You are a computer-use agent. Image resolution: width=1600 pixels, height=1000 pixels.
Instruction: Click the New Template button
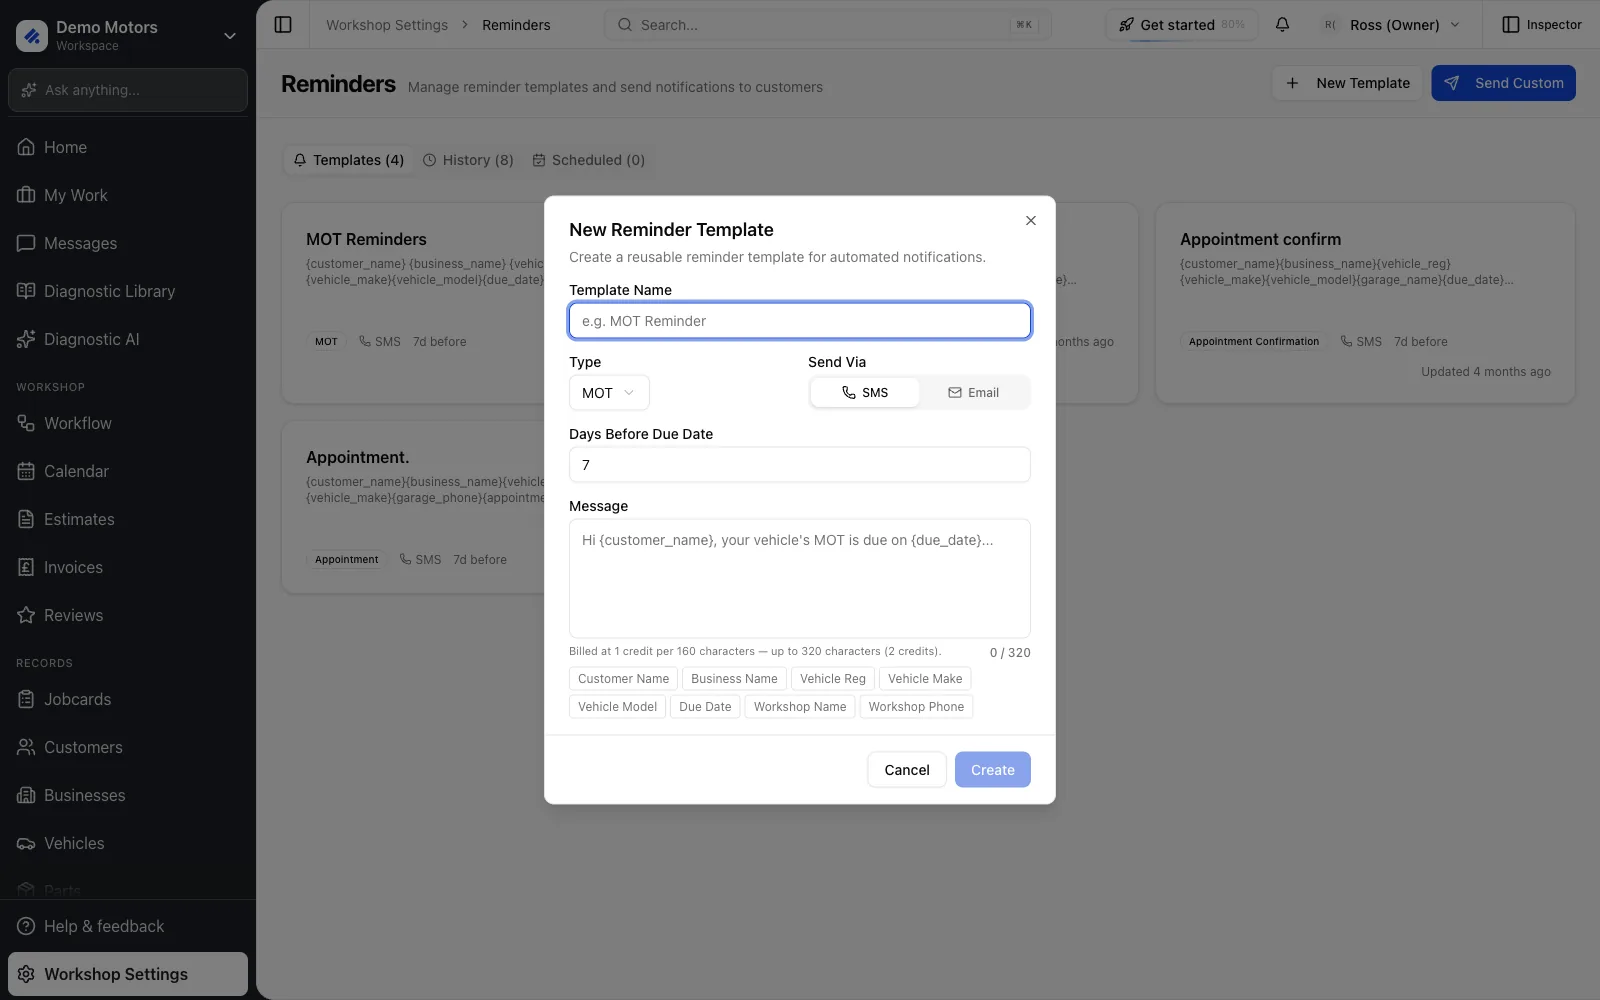point(1347,83)
